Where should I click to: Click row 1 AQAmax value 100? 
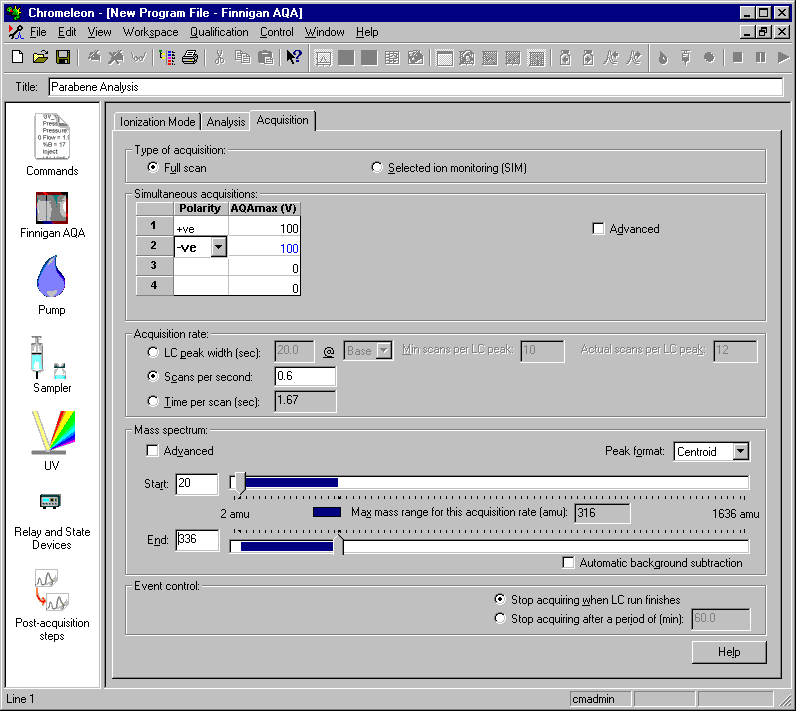(264, 228)
